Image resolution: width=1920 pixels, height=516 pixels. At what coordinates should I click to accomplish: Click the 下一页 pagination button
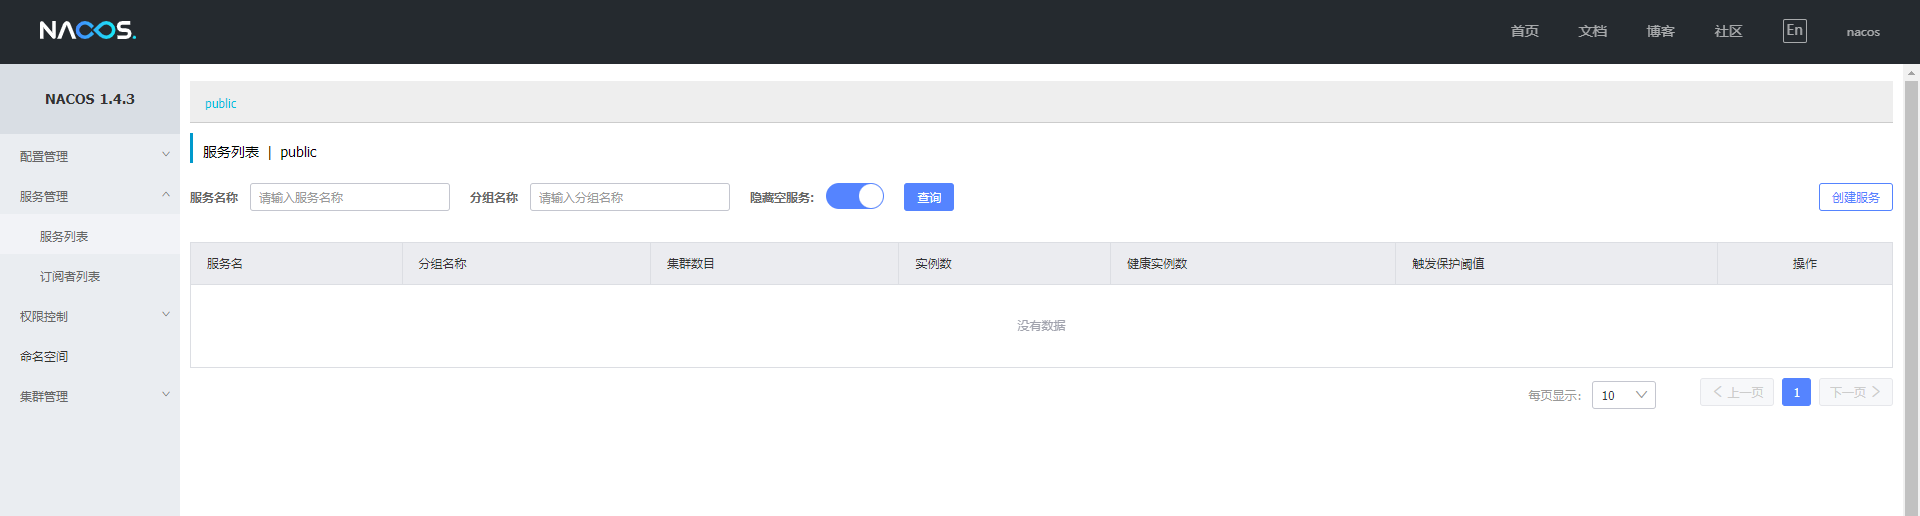(1856, 392)
